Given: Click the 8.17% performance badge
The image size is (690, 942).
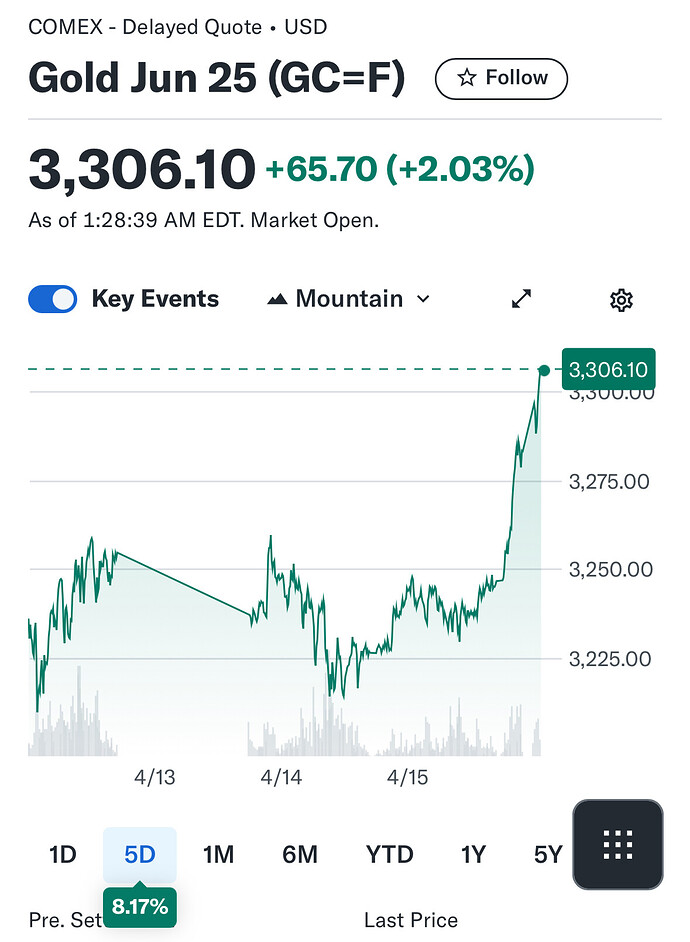Looking at the screenshot, I should point(139,908).
